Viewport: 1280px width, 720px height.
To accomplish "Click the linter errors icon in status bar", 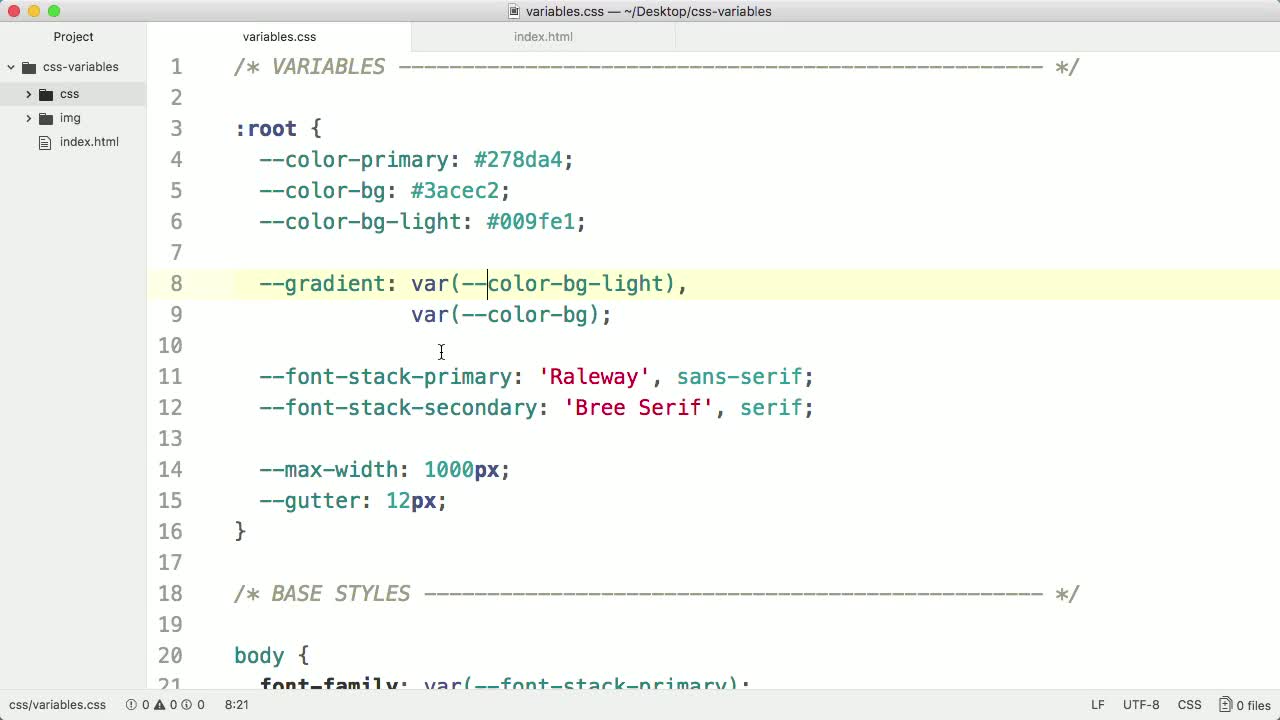I will pos(131,705).
